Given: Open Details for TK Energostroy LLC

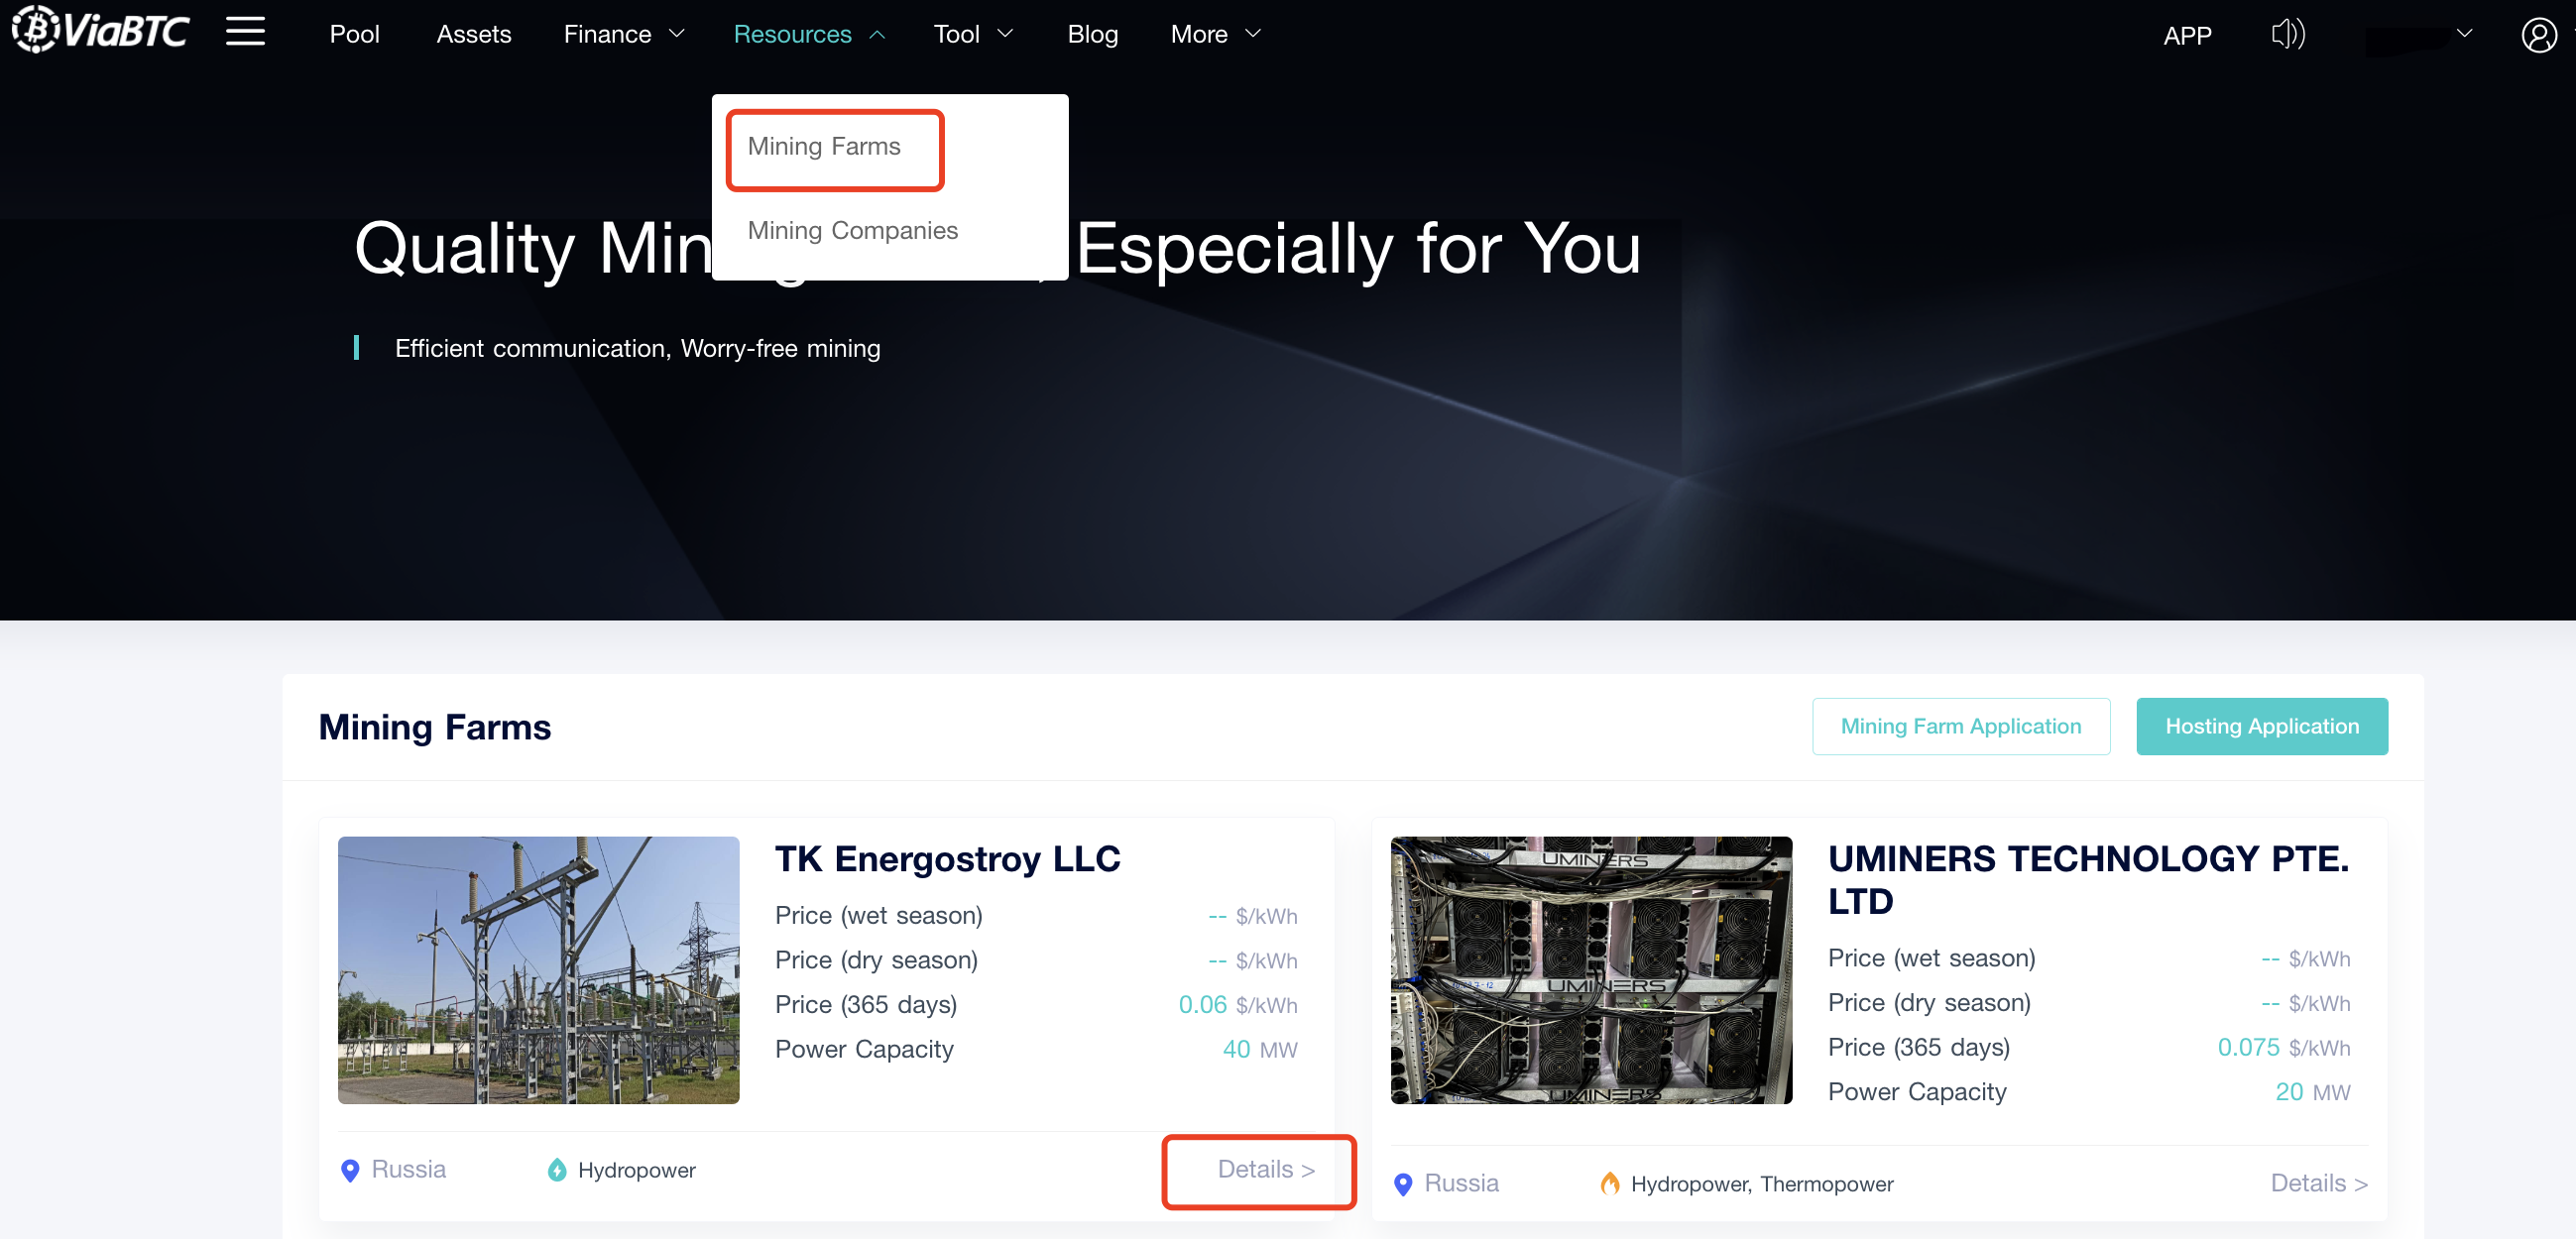Looking at the screenshot, I should tap(1265, 1169).
